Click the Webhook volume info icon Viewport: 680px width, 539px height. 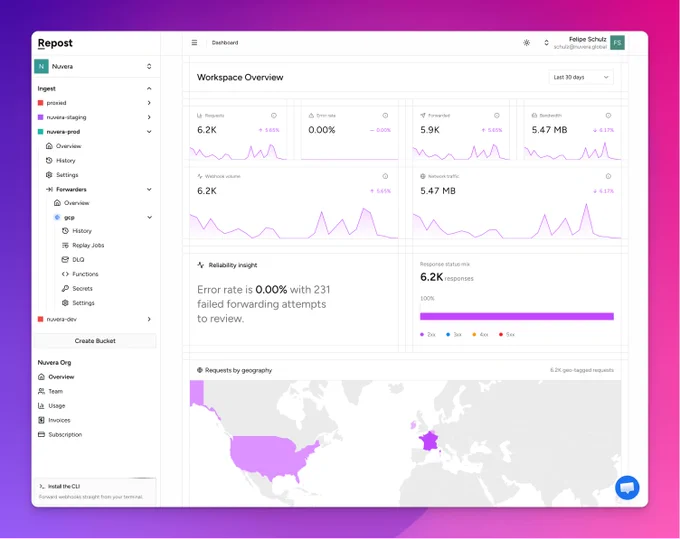385,176
